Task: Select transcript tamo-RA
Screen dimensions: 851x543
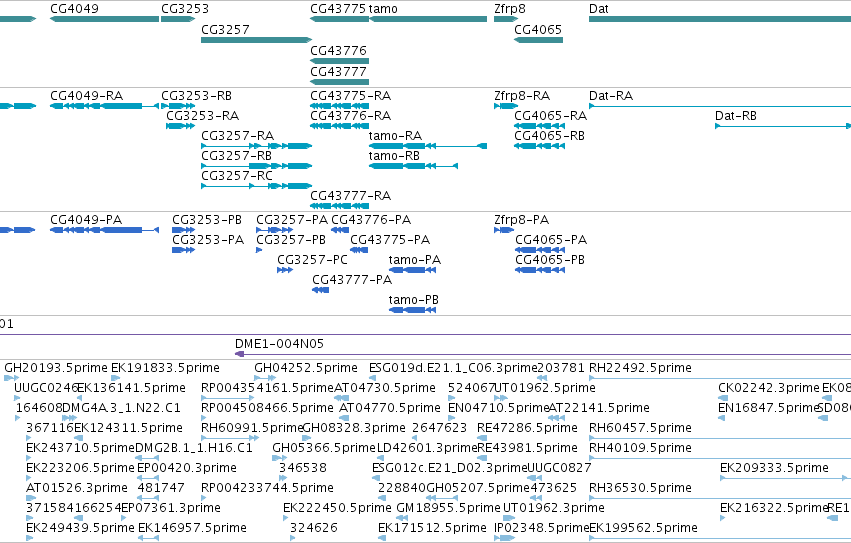Action: [x=428, y=146]
